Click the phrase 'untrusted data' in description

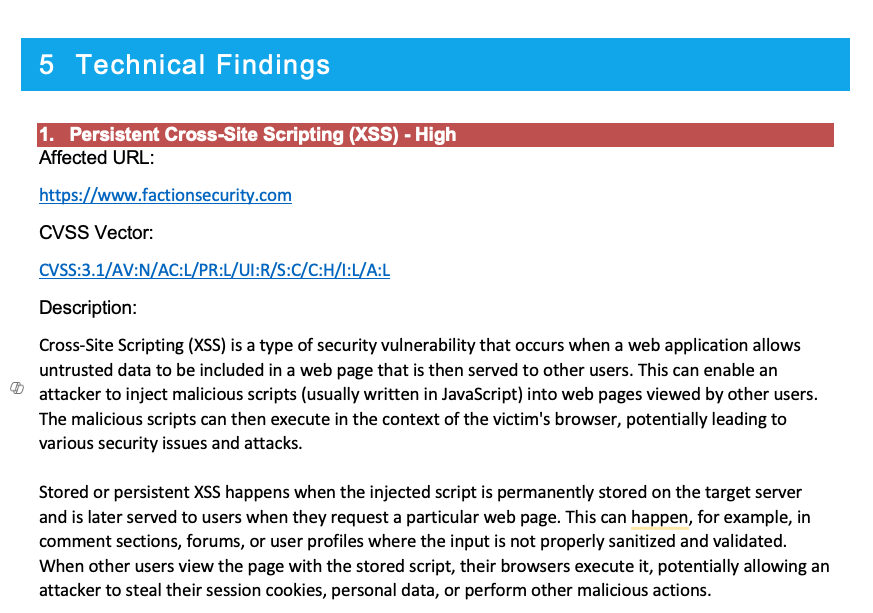click(x=88, y=370)
